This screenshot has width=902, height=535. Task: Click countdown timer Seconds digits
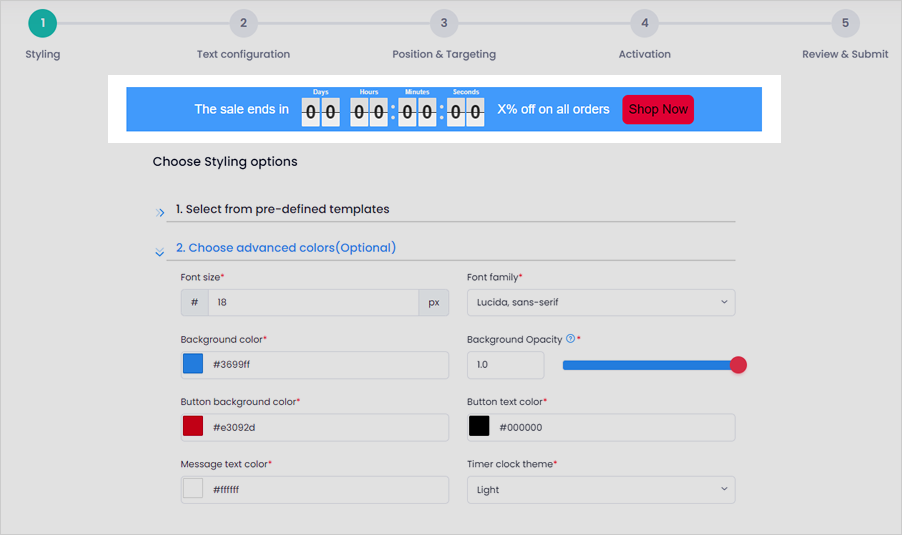pyautogui.click(x=465, y=112)
